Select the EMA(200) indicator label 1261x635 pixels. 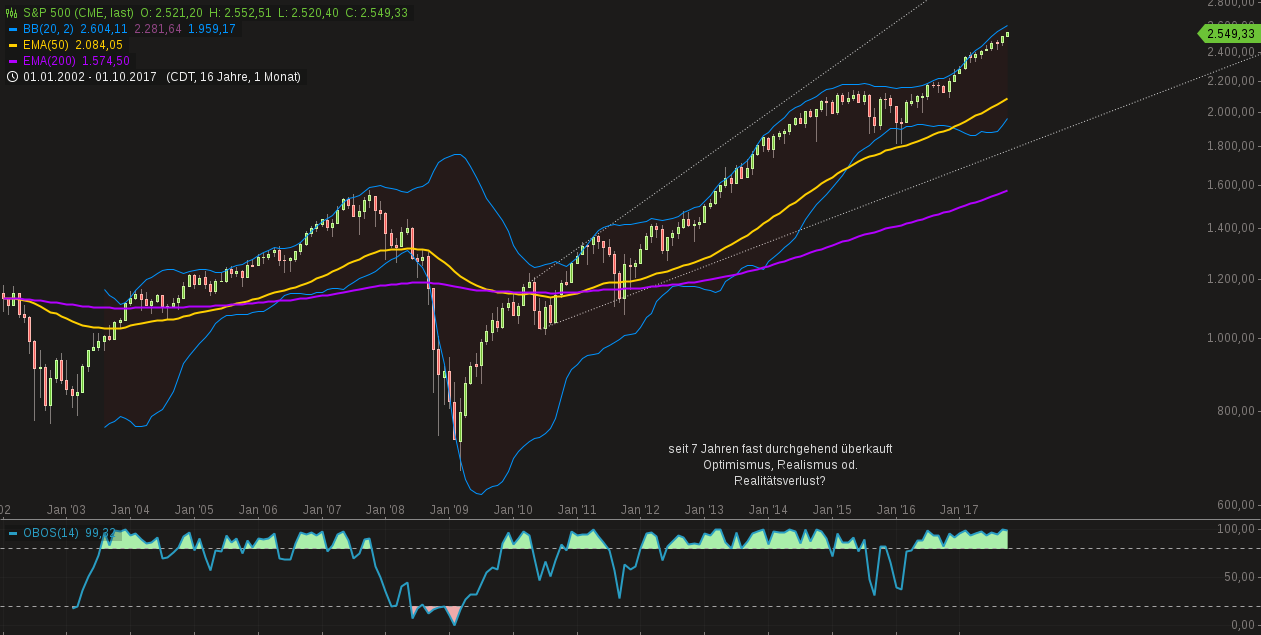tap(50, 61)
